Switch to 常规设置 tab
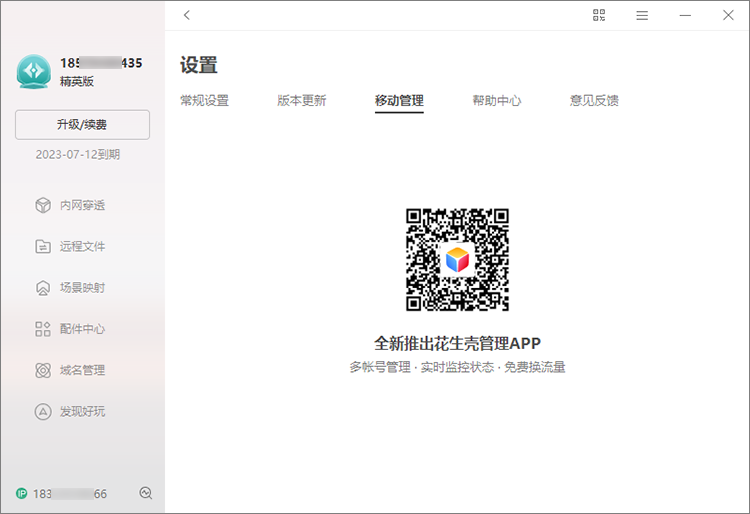Viewport: 750px width, 514px height. point(204,100)
